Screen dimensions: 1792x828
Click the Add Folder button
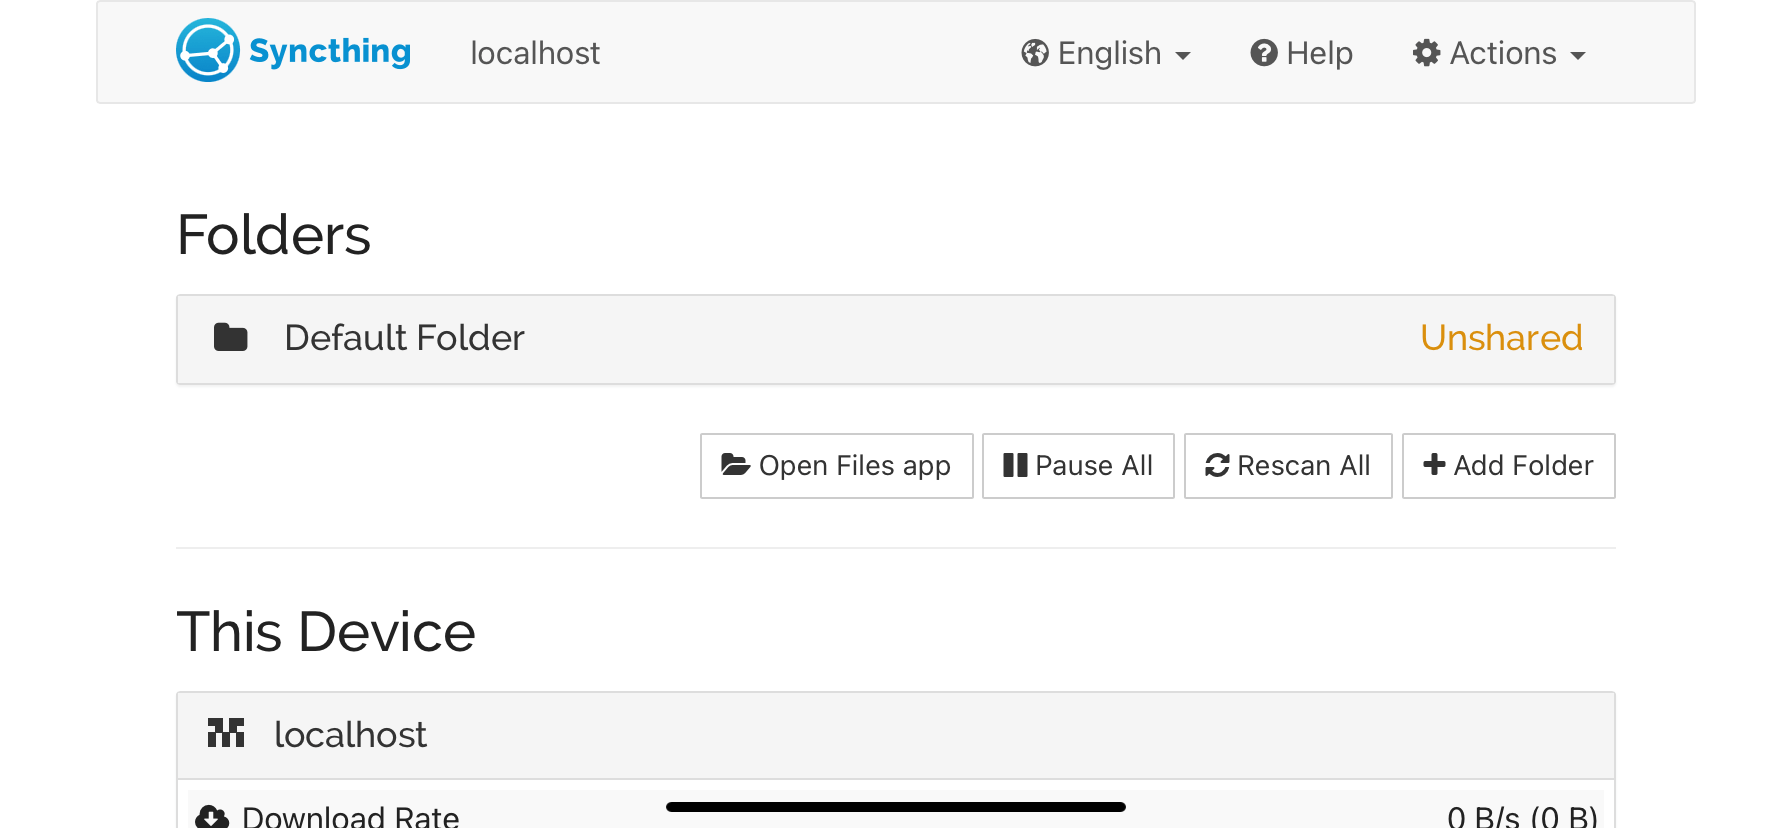pos(1508,466)
